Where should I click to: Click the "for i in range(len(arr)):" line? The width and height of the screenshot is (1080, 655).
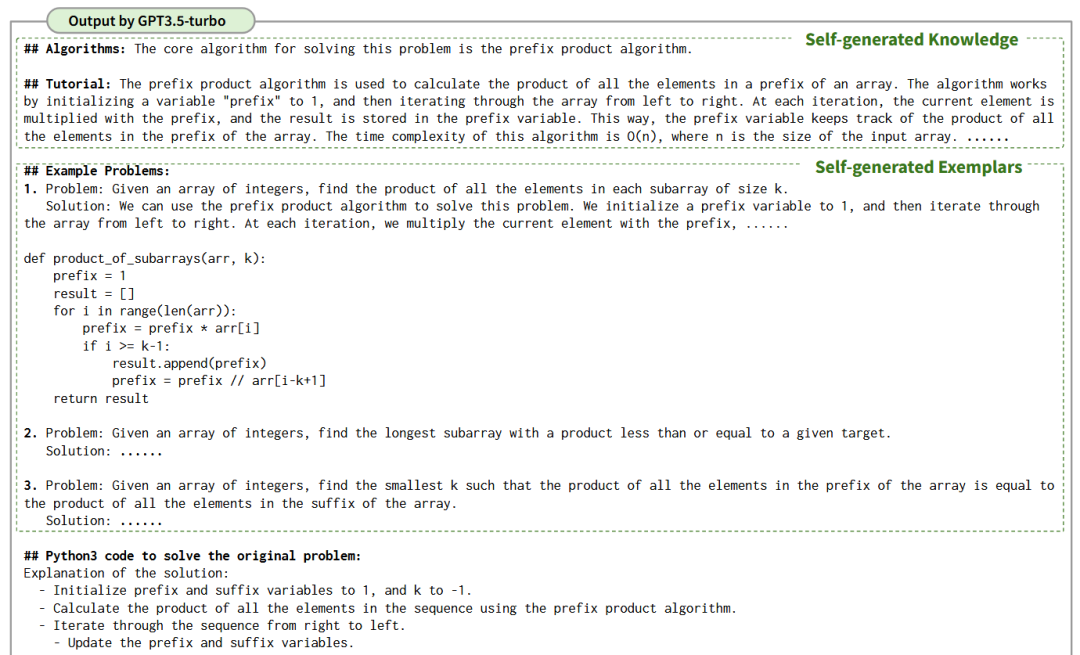coord(145,311)
